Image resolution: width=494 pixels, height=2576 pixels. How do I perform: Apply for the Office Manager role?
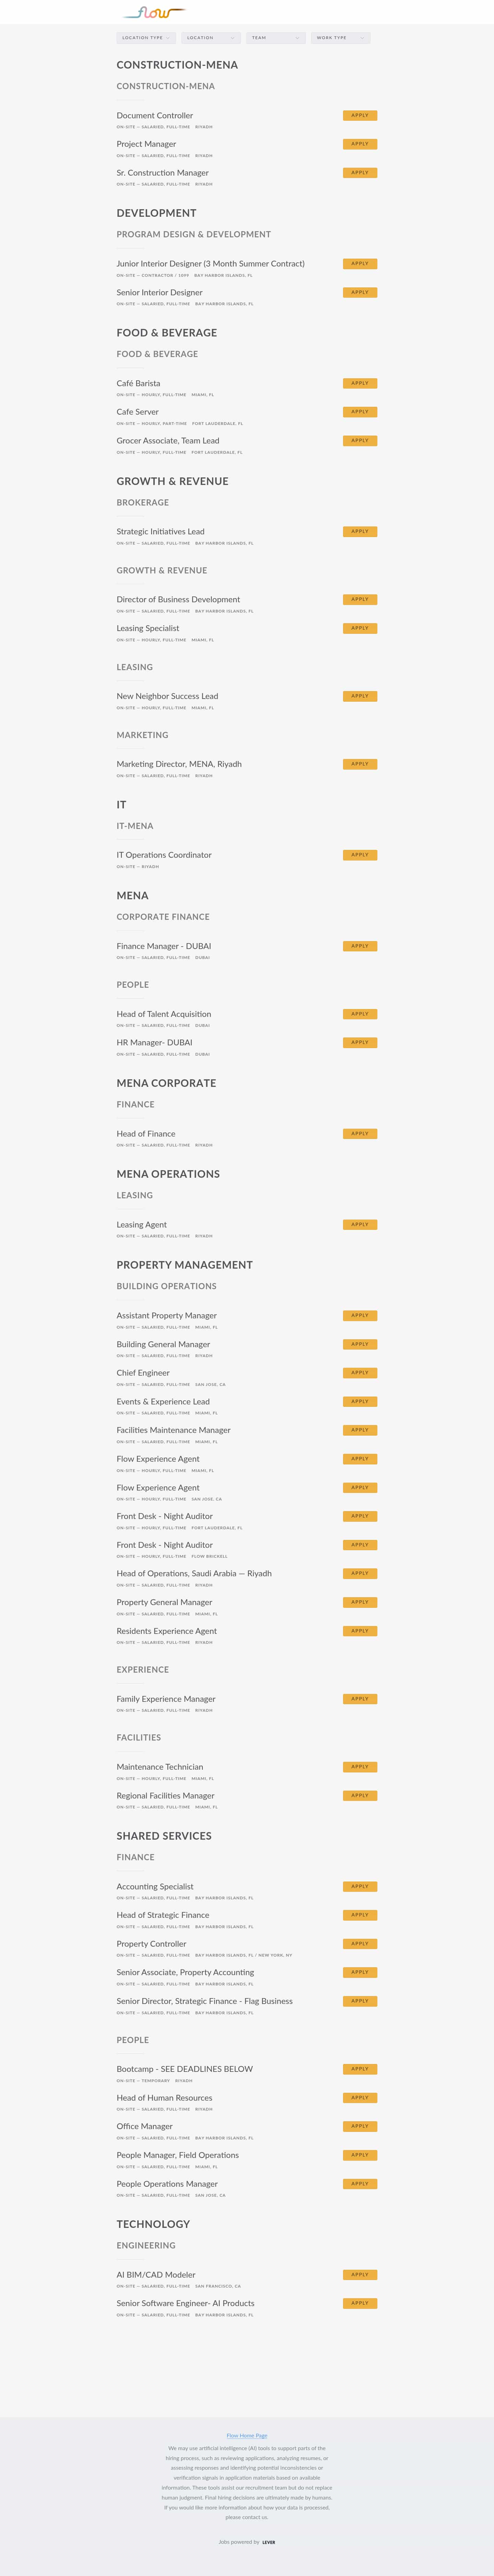360,2126
